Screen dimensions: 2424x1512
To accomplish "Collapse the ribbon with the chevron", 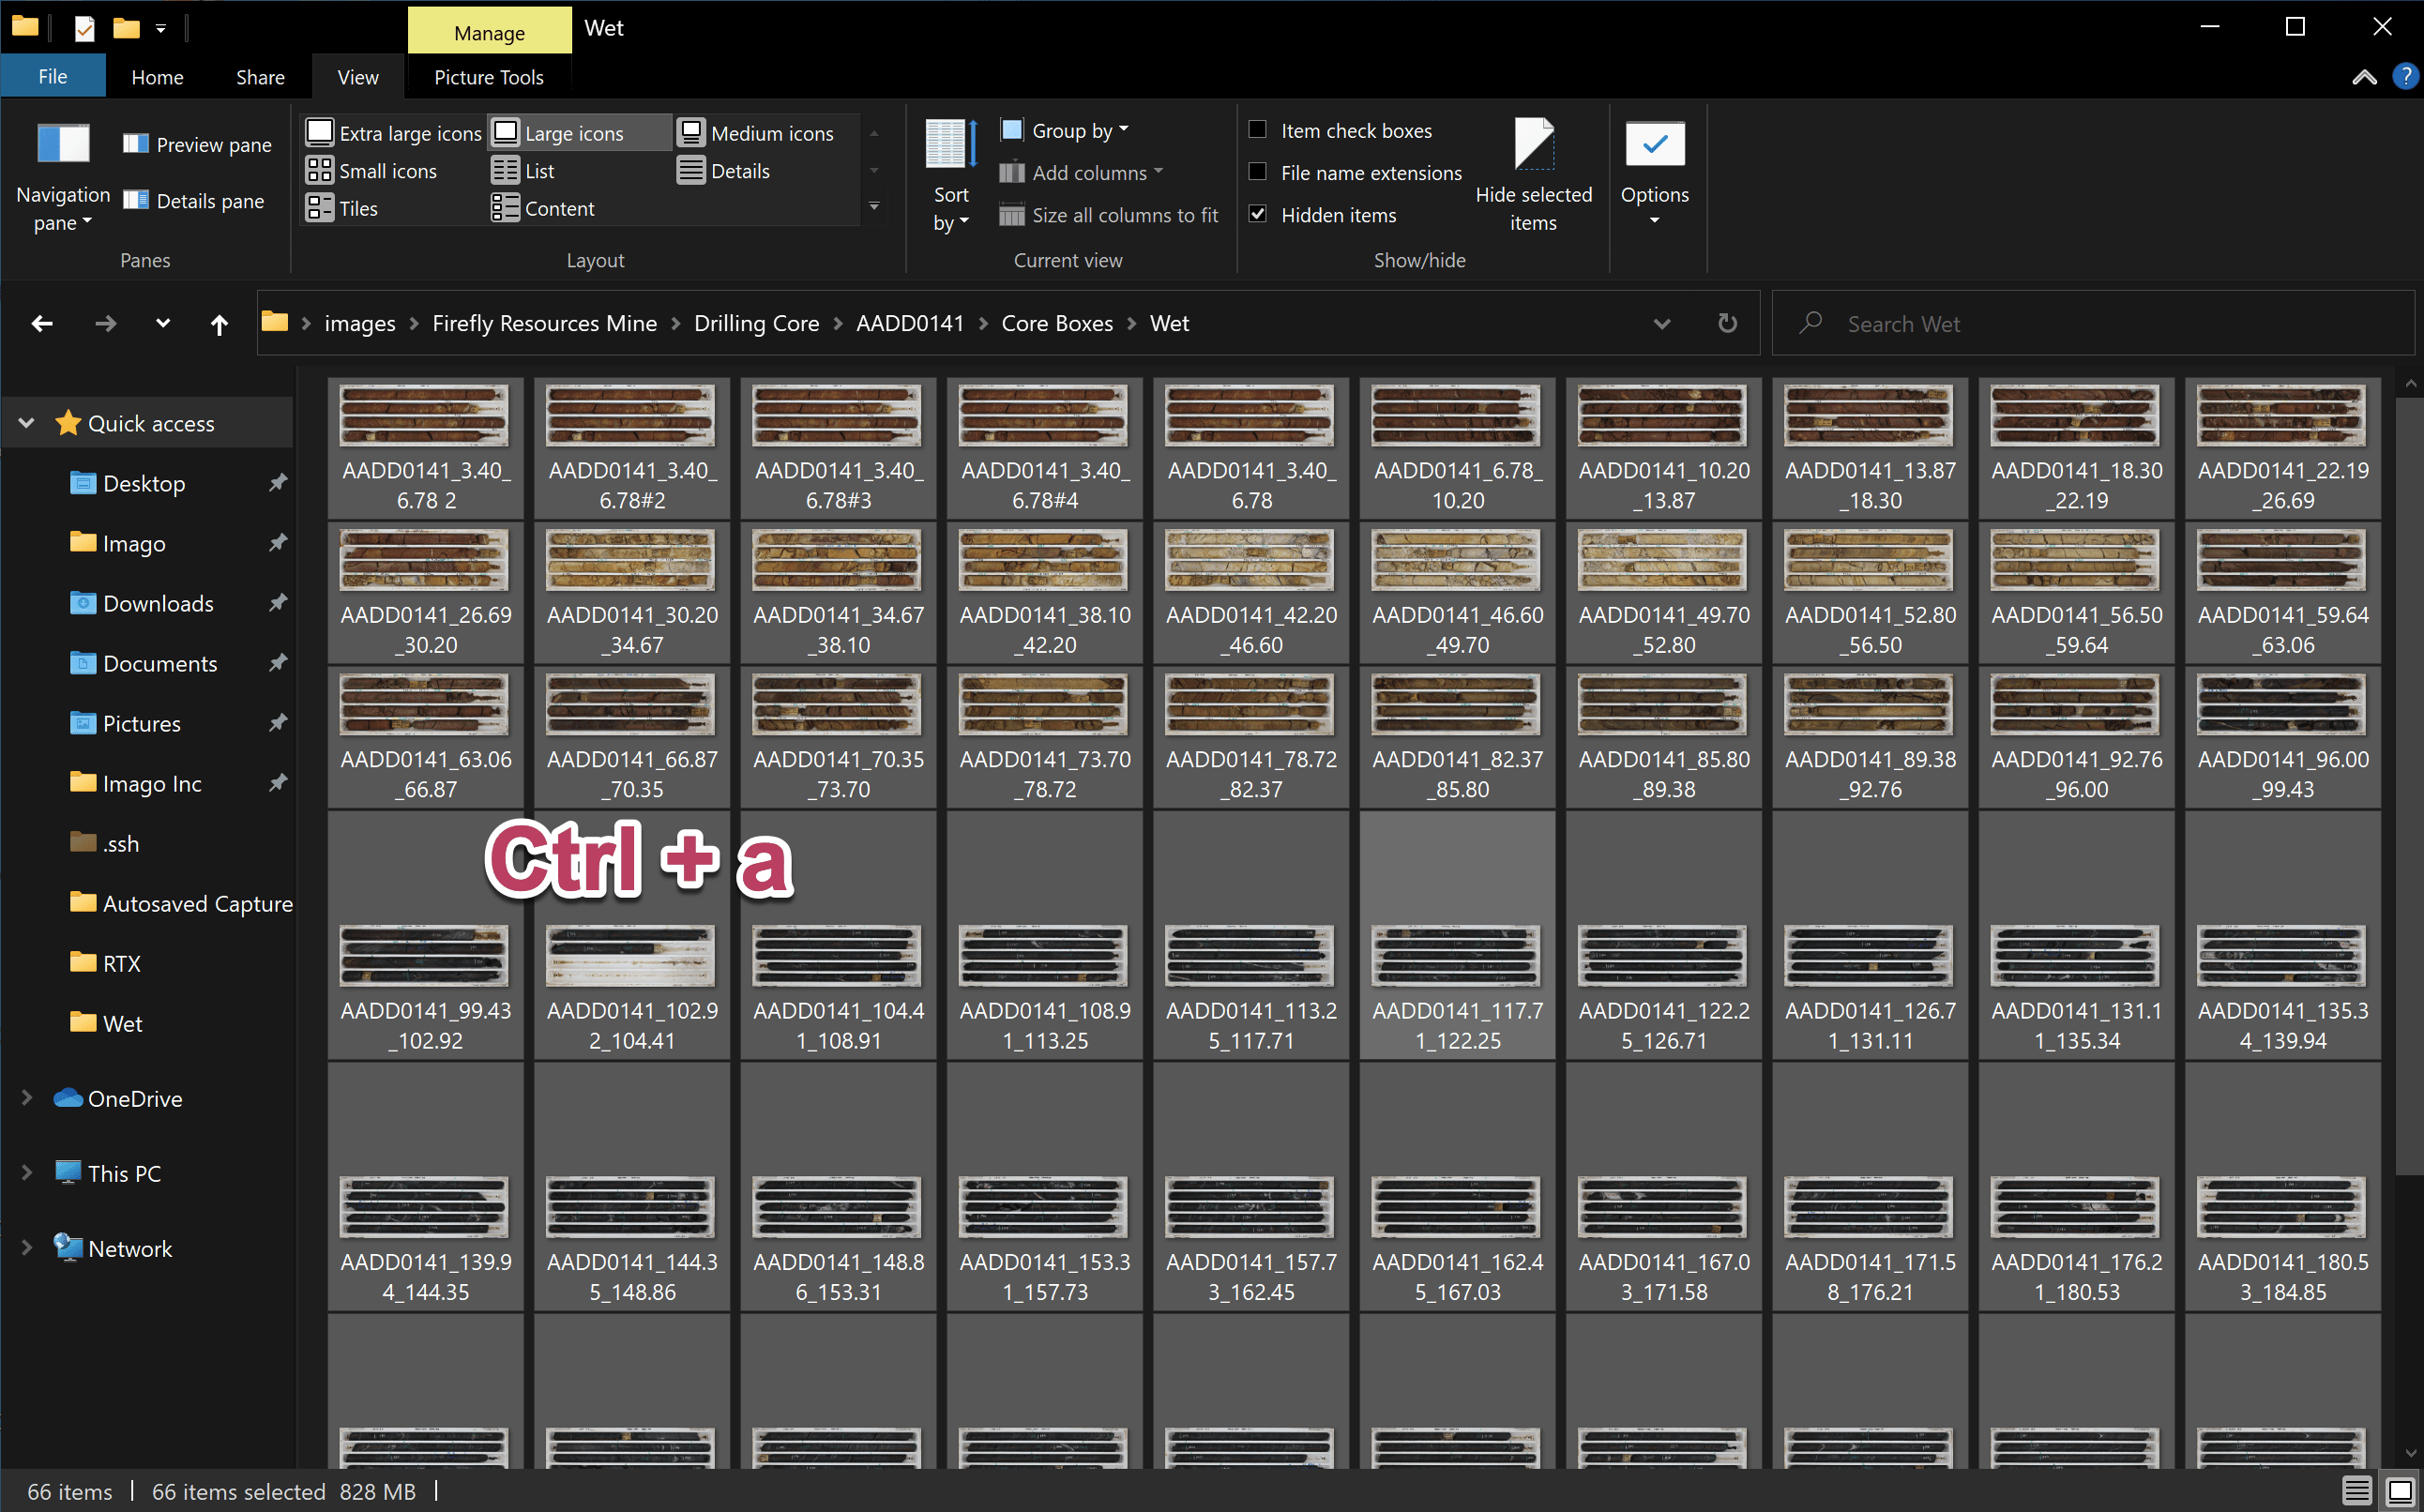I will [x=2364, y=77].
